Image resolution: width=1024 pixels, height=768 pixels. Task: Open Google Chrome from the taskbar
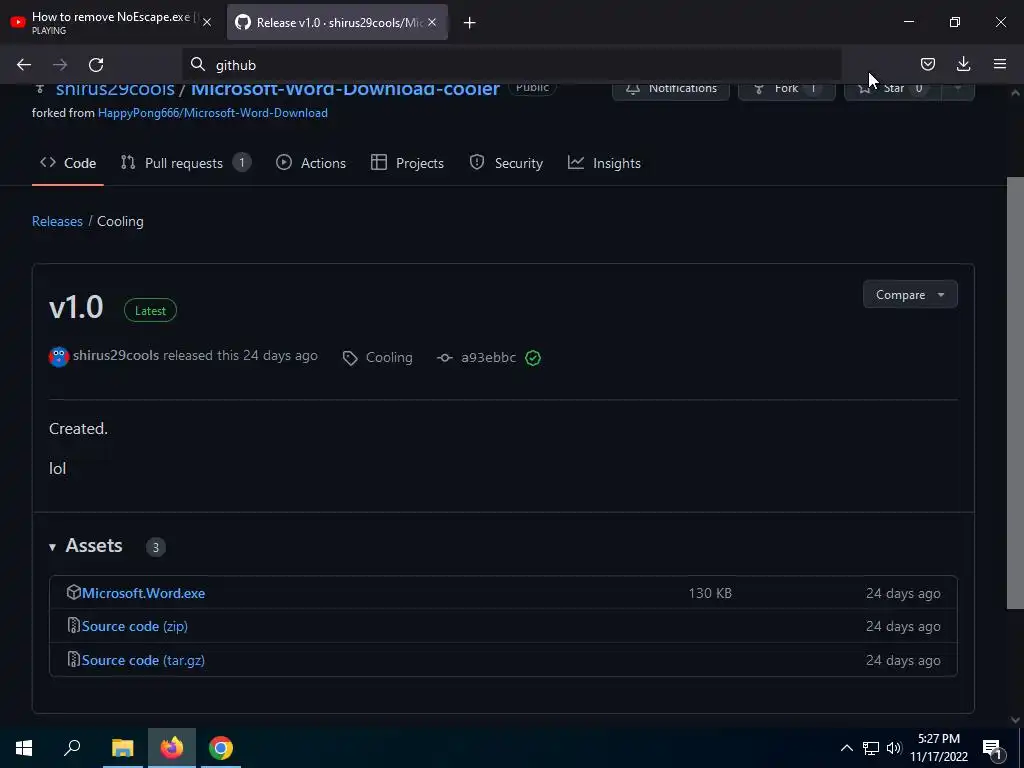coord(221,748)
